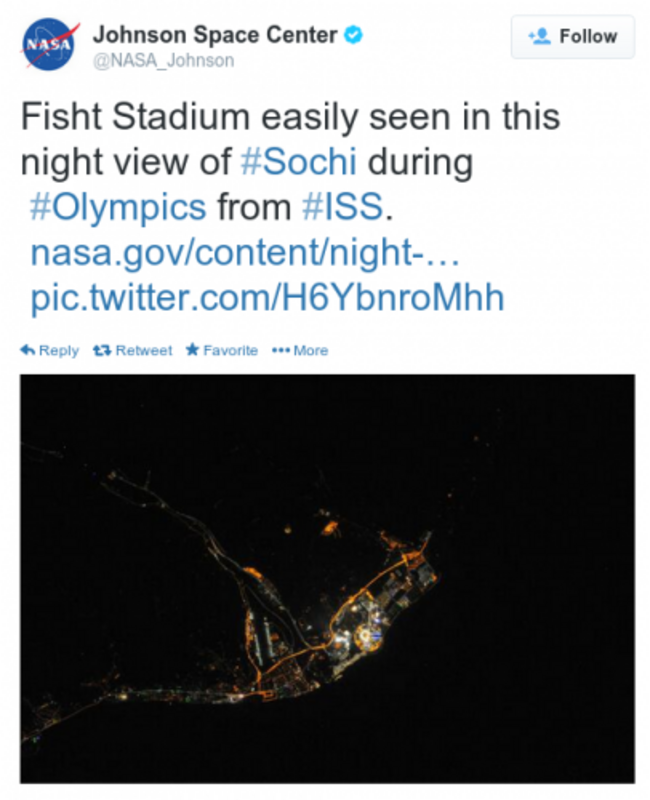Image resolution: width=650 pixels, height=800 pixels.
Task: Click the blue verified badge icon
Action: click(353, 35)
